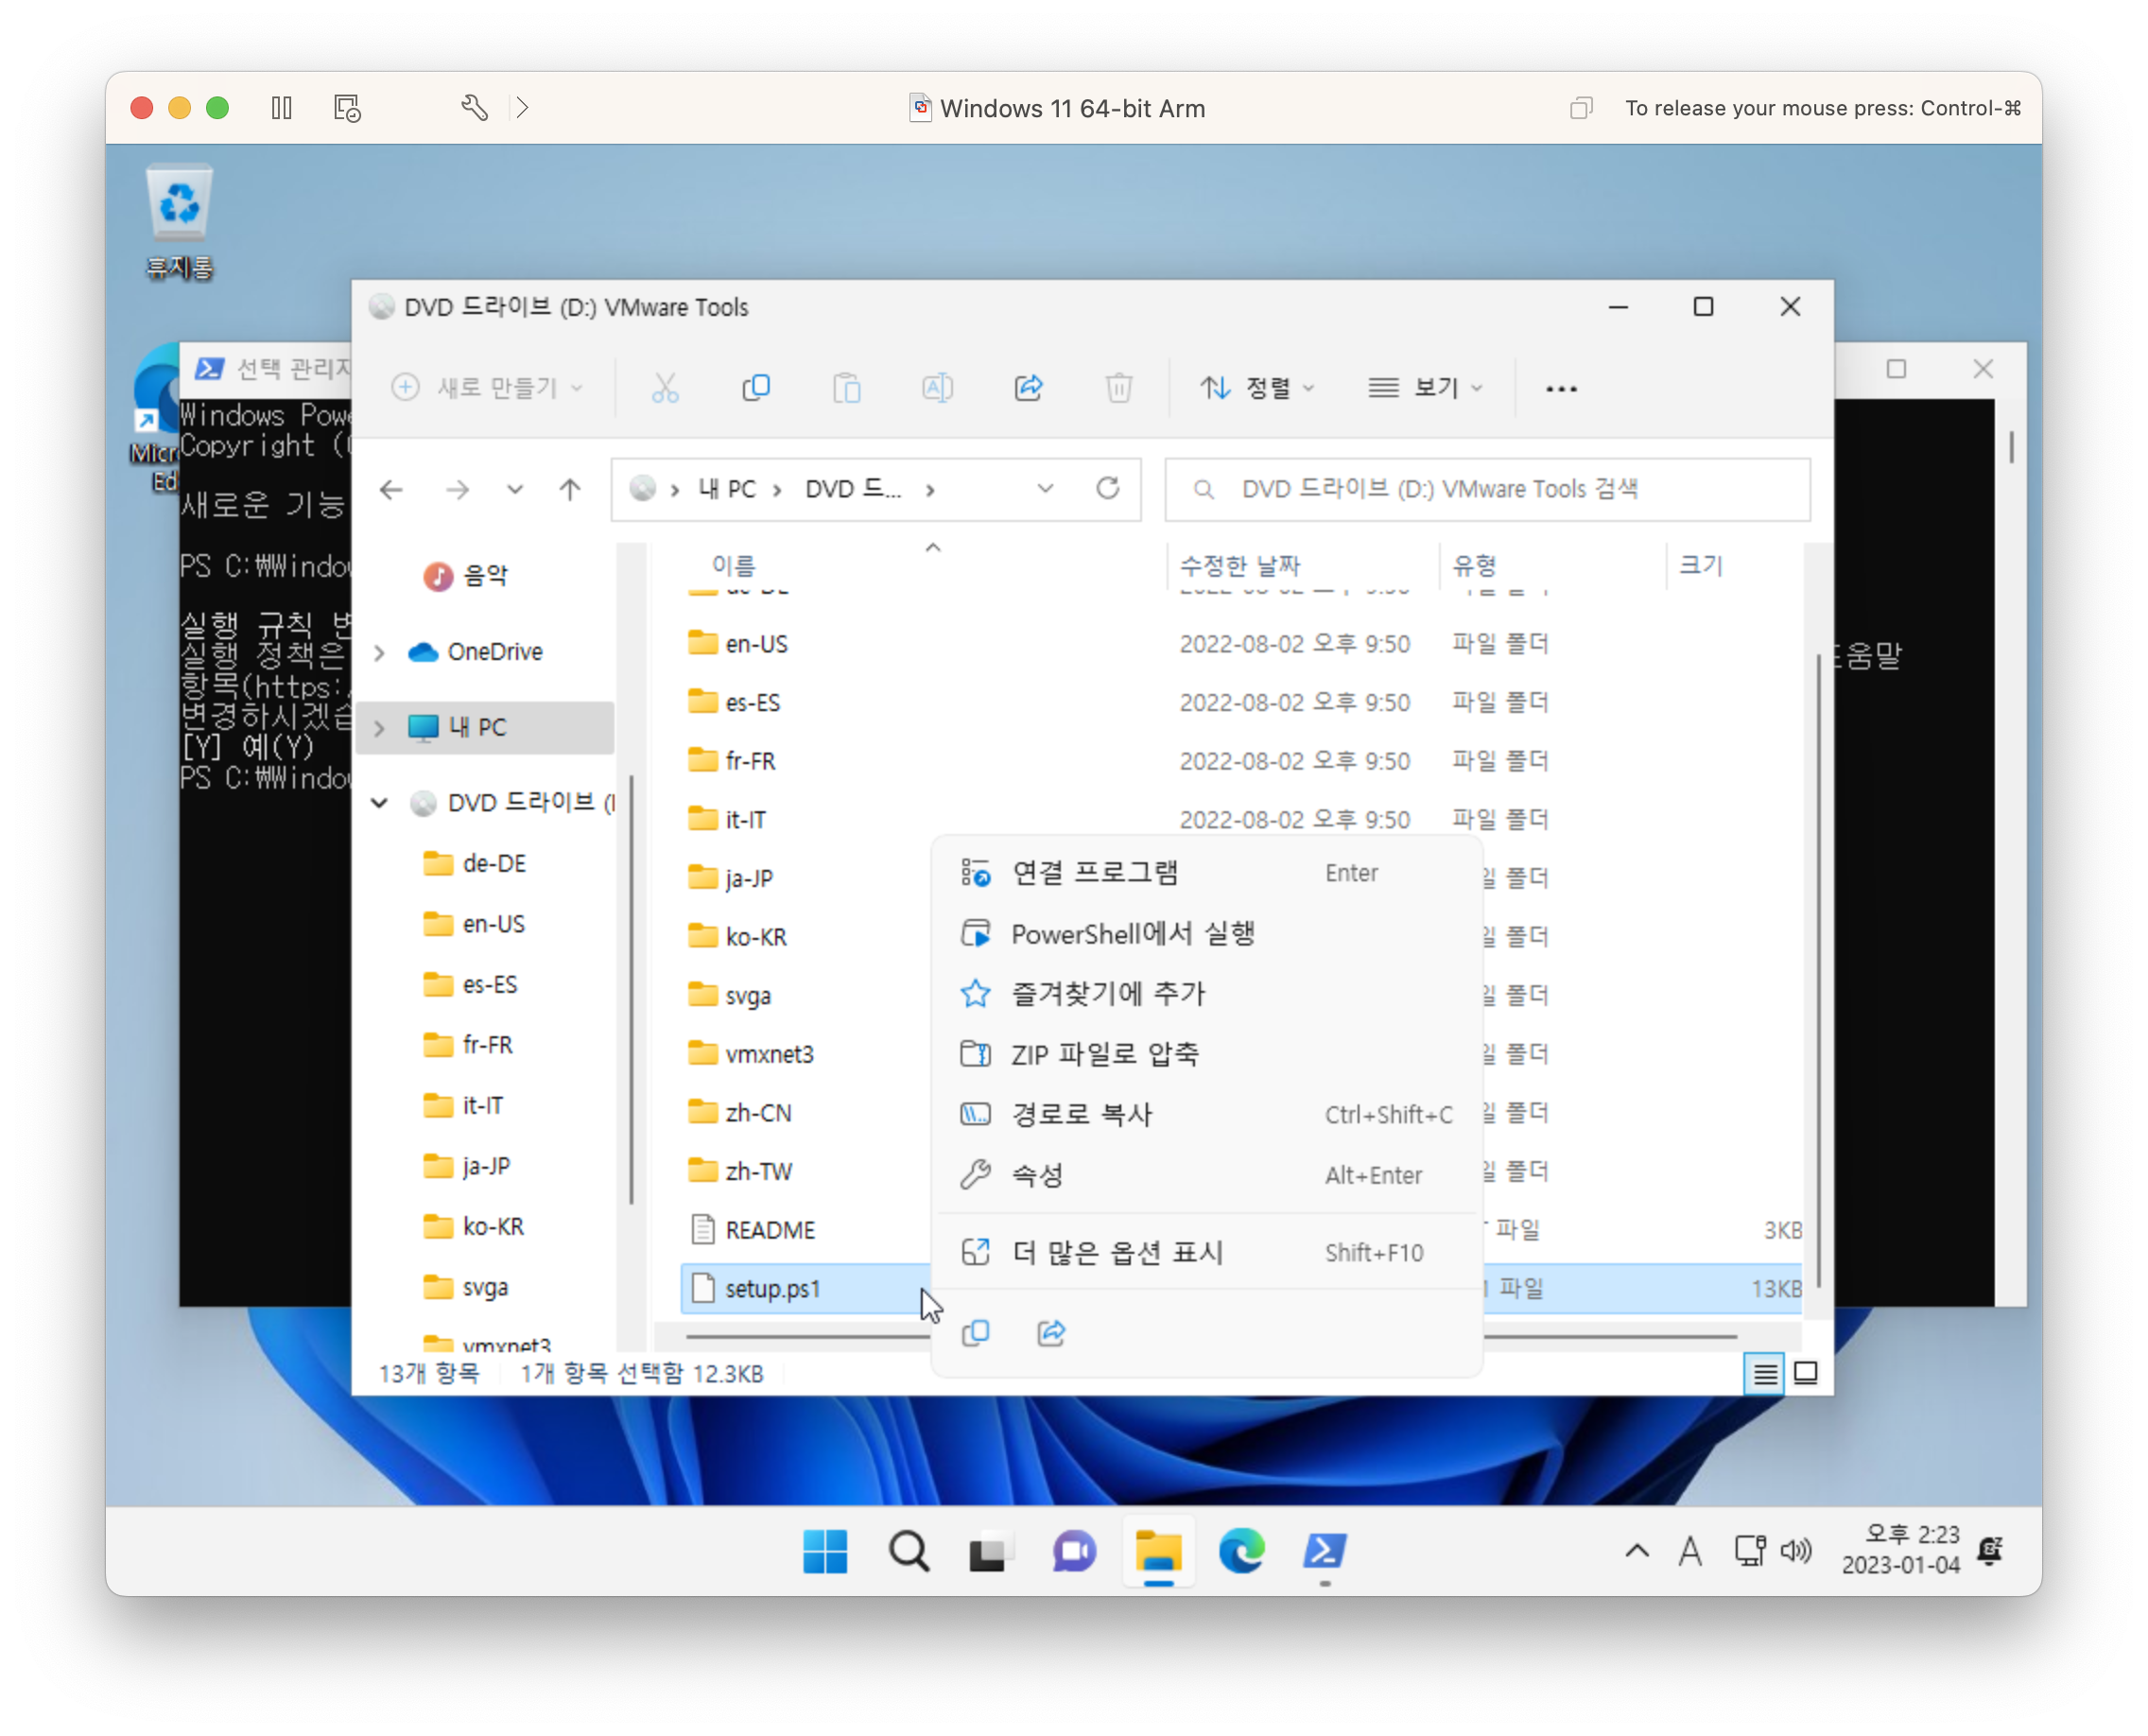Viewport: 2148px width, 1736px height.
Task: Open the 보기 view dropdown
Action: 1425,388
